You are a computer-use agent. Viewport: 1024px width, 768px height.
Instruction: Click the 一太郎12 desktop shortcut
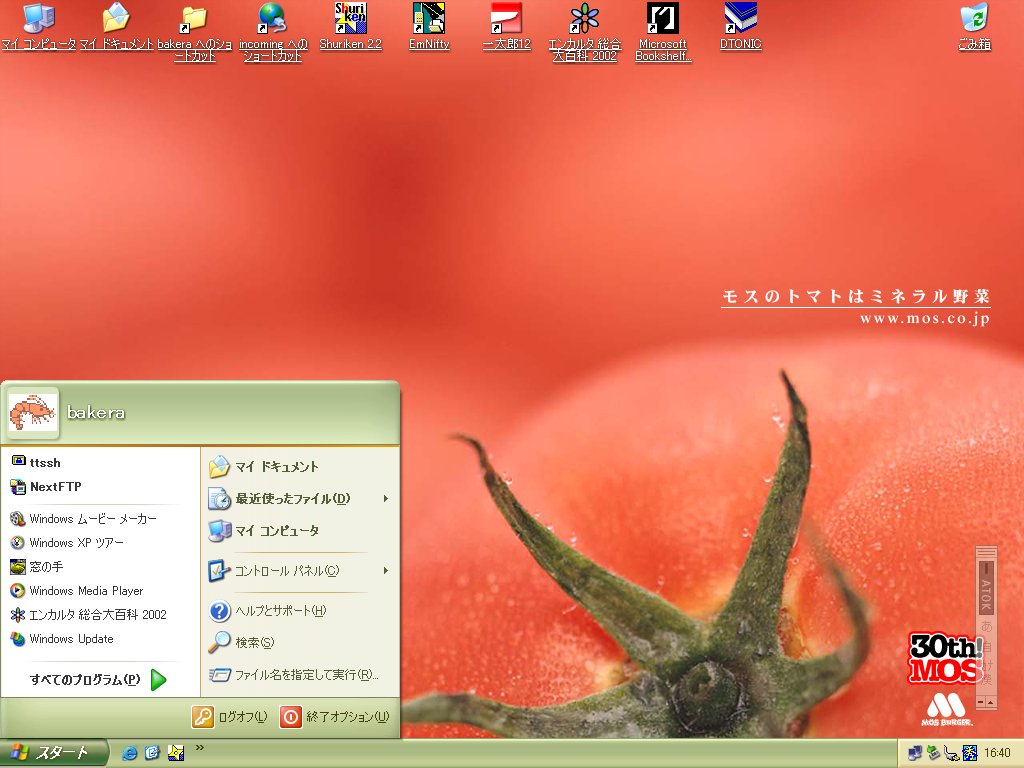[506, 18]
